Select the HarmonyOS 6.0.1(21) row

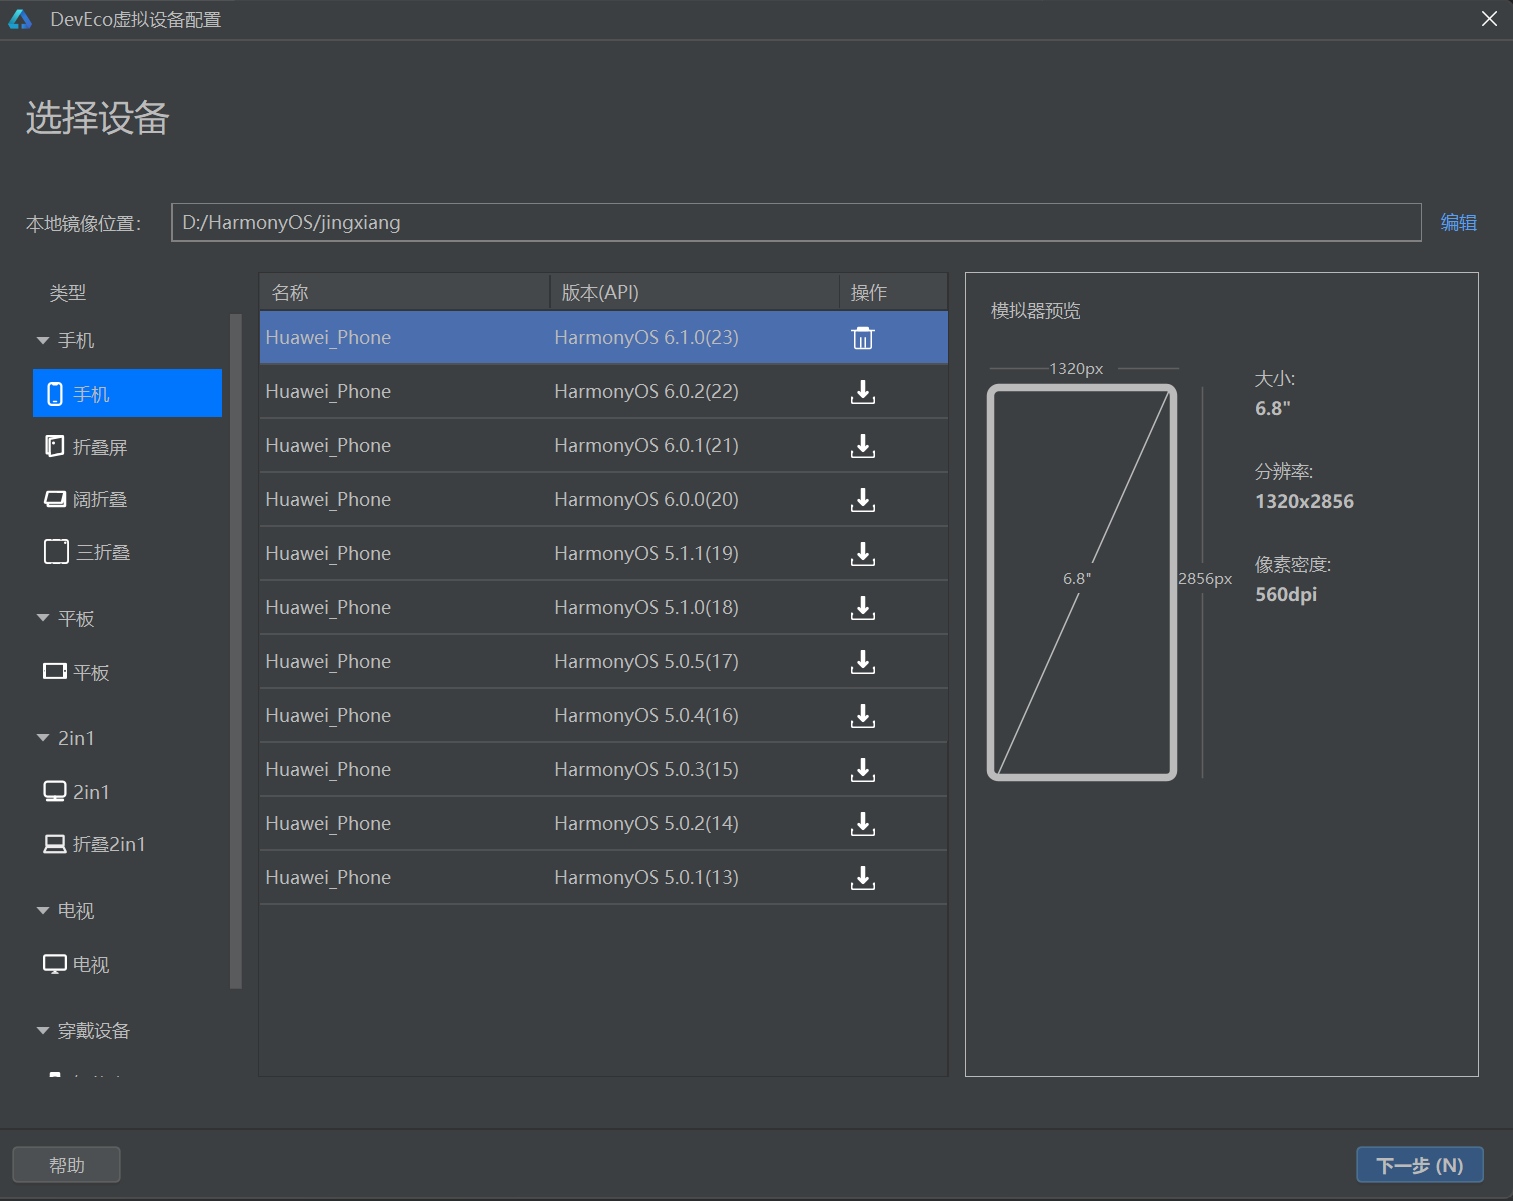[x=604, y=446]
